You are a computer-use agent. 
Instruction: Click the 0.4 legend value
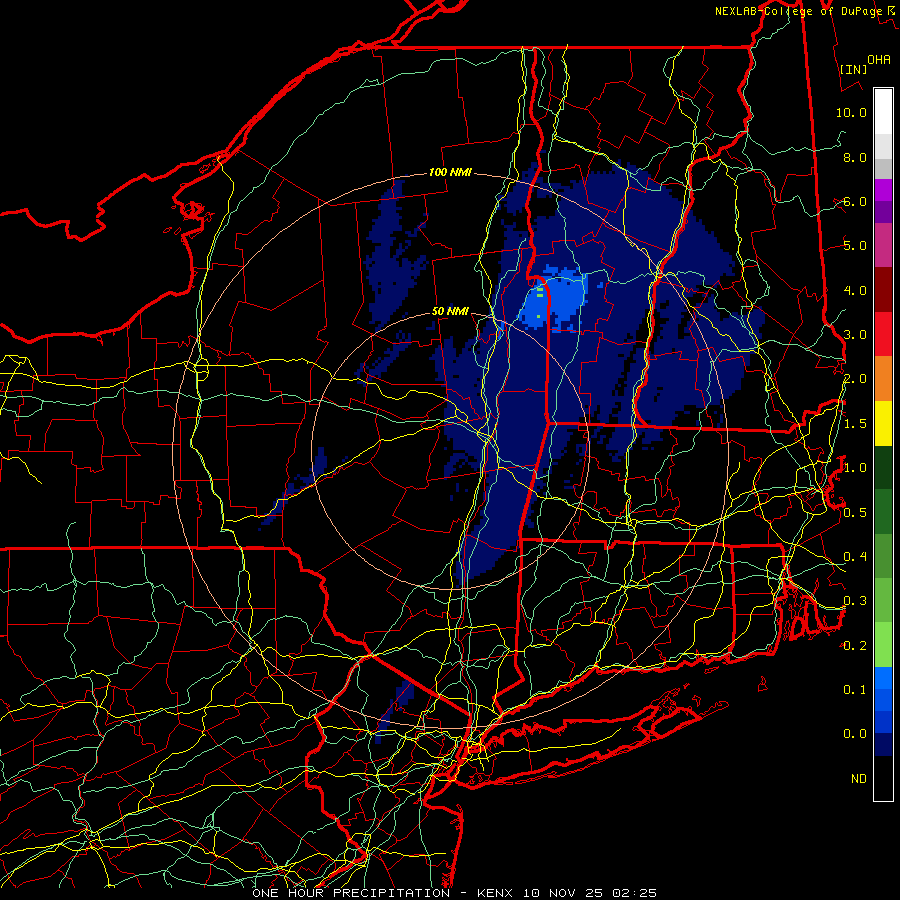(855, 556)
